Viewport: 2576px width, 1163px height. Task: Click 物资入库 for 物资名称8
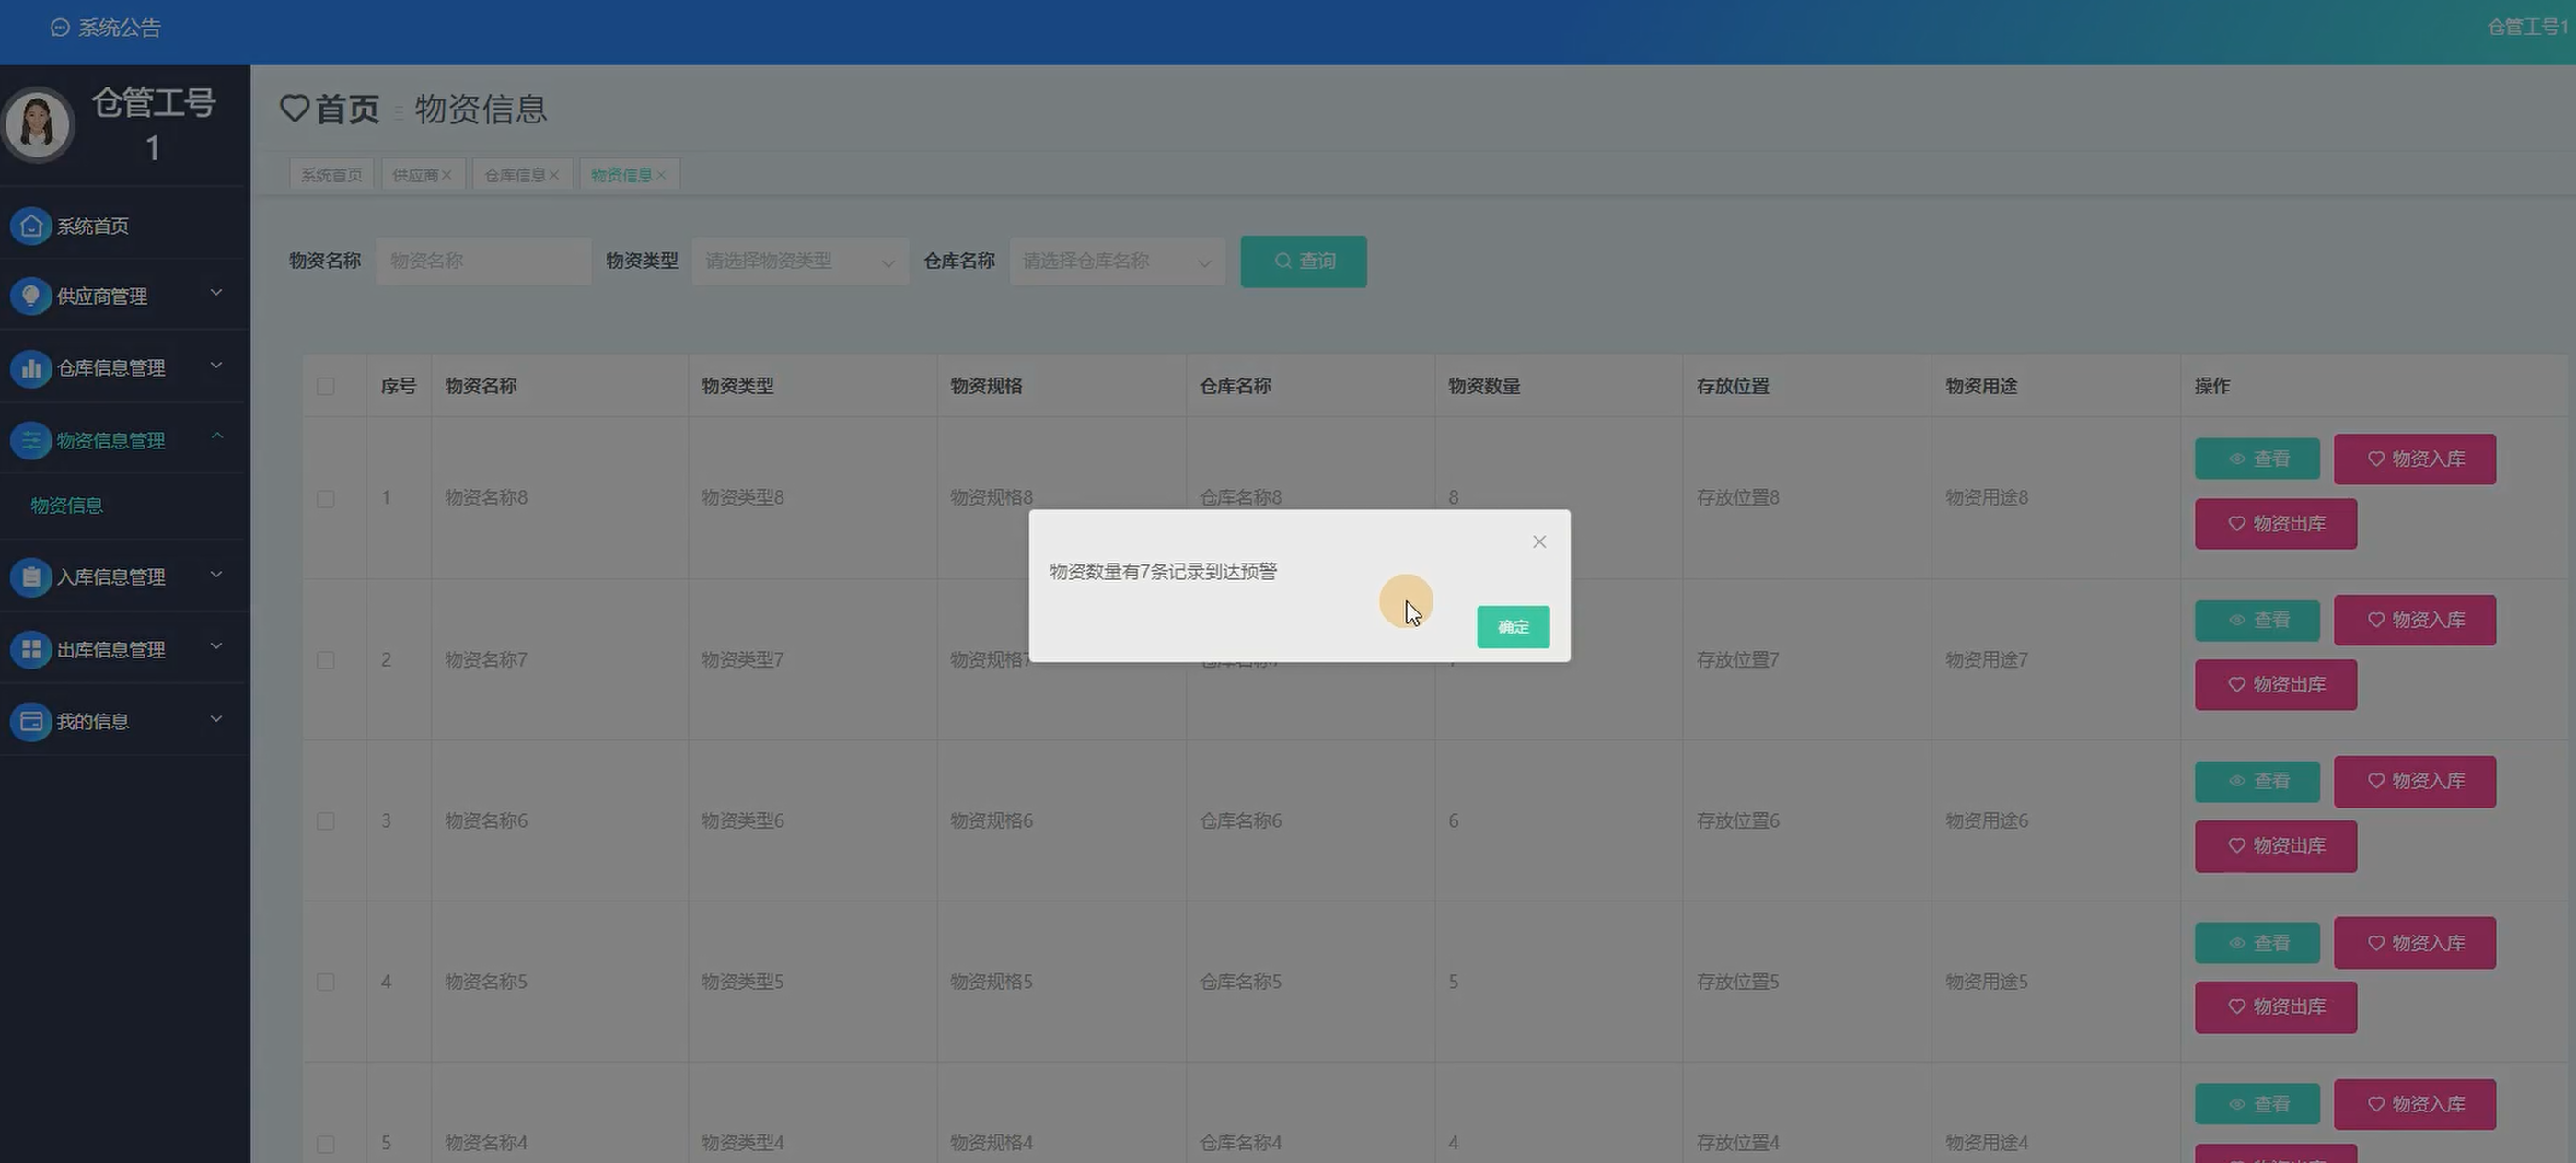(2415, 459)
